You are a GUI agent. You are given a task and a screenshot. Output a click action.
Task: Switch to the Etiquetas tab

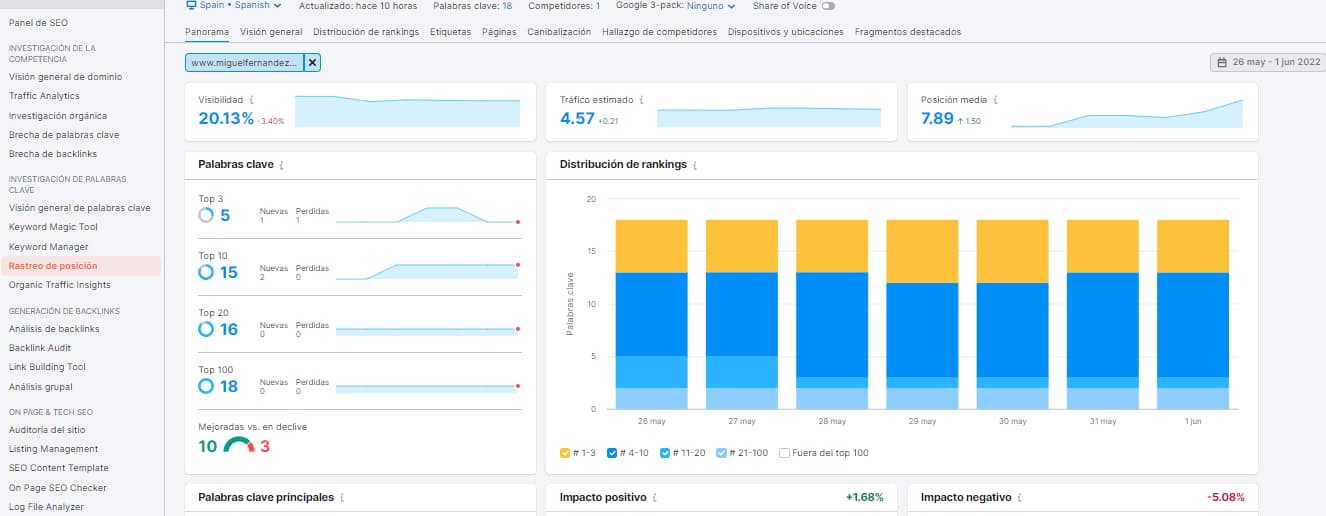point(450,32)
